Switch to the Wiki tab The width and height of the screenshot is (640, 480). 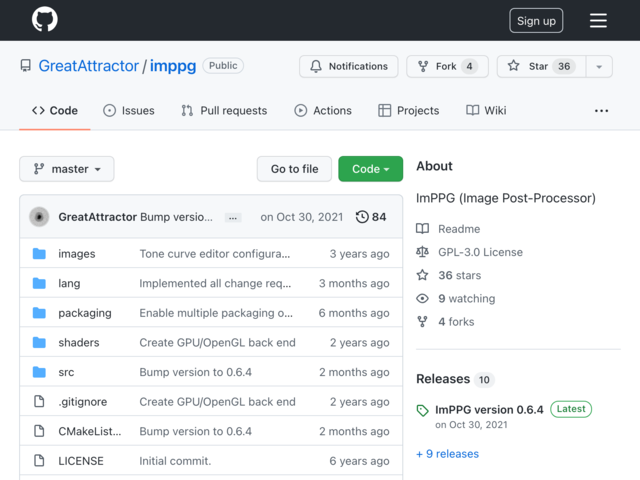tap(486, 111)
